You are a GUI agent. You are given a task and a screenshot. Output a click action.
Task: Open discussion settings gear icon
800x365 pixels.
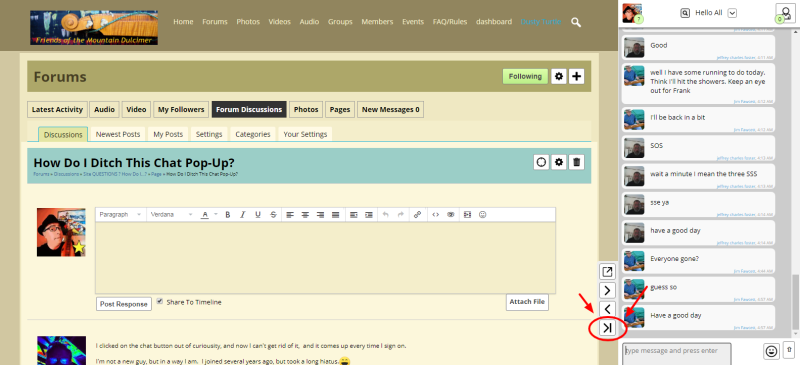[x=559, y=162]
